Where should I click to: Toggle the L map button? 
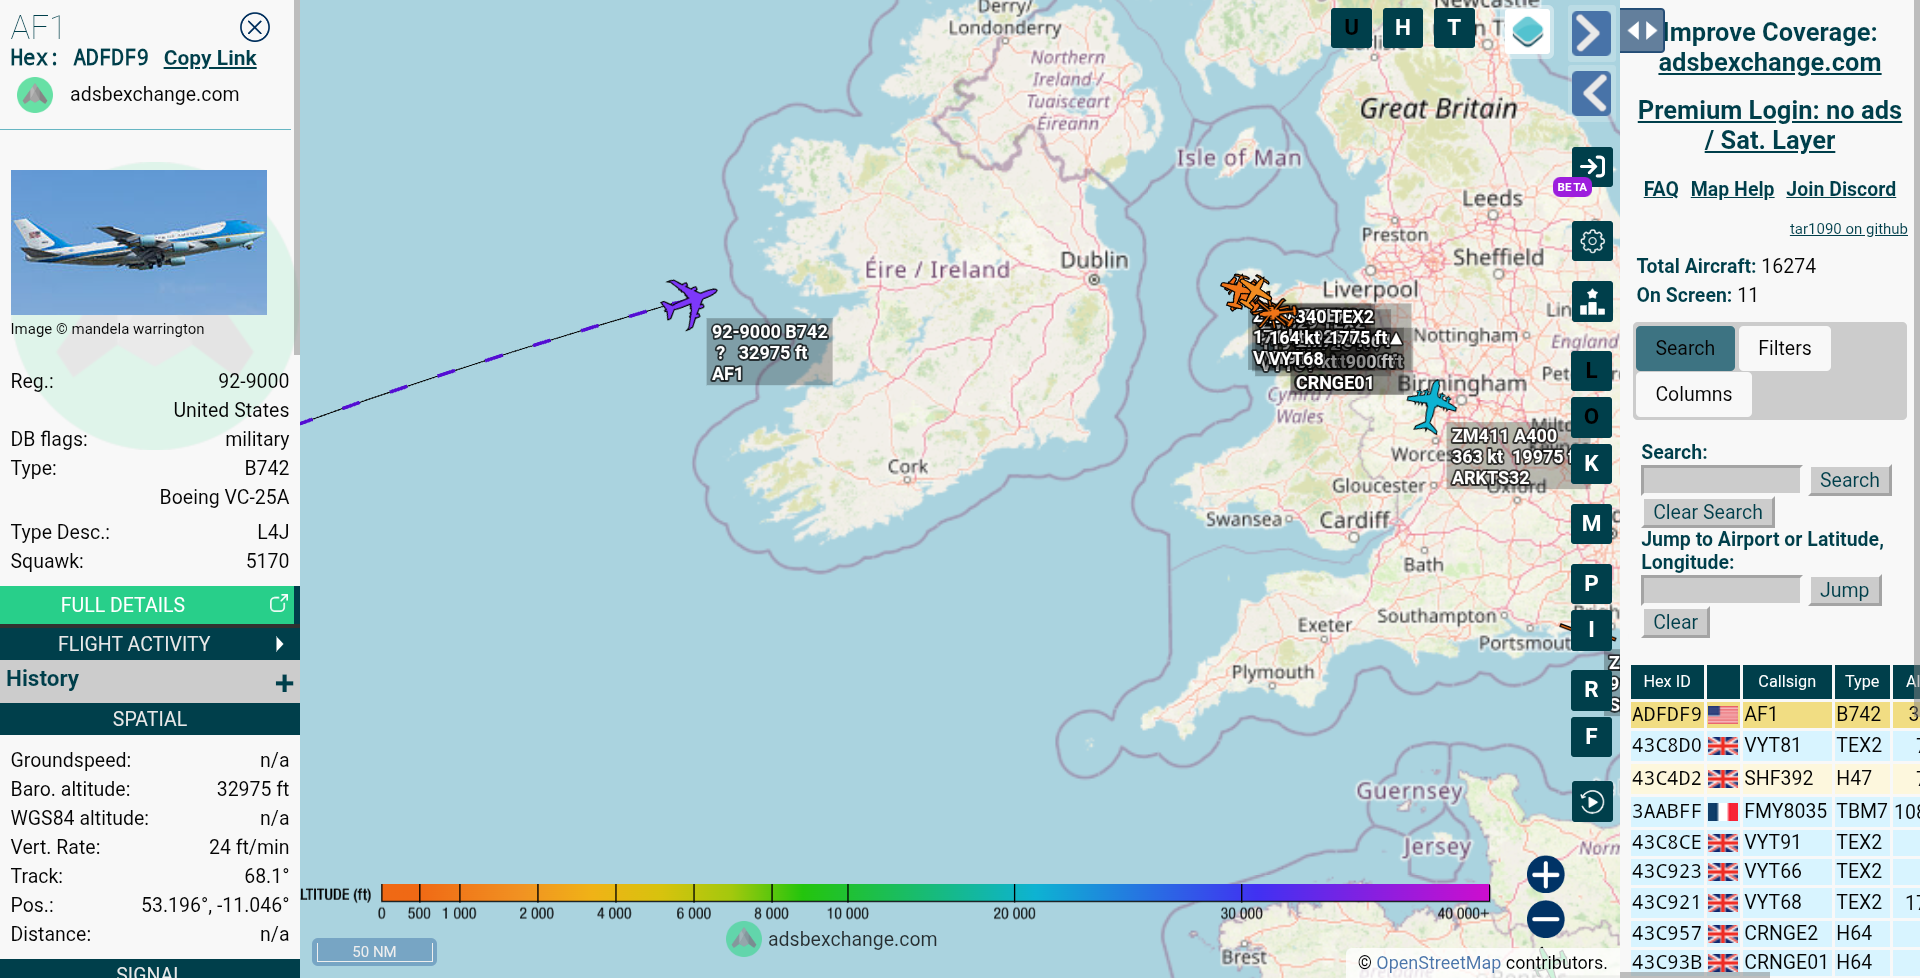pyautogui.click(x=1591, y=371)
